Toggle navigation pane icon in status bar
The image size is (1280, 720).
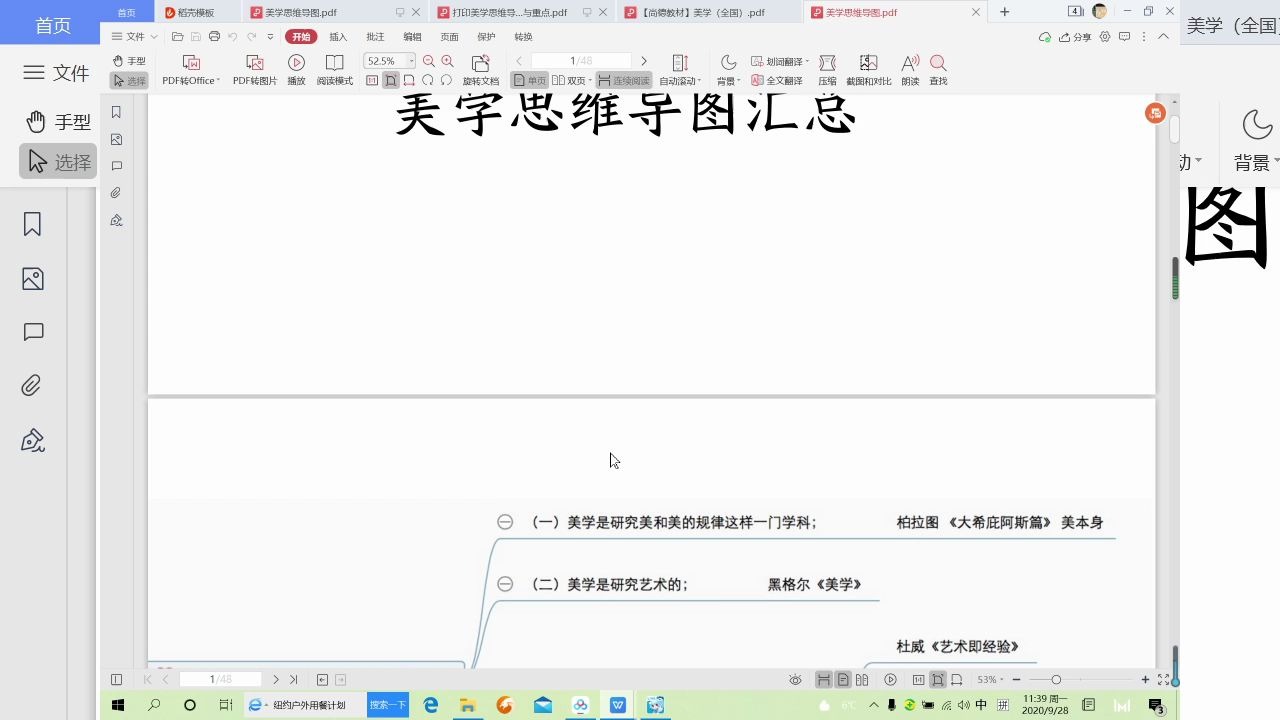[116, 679]
